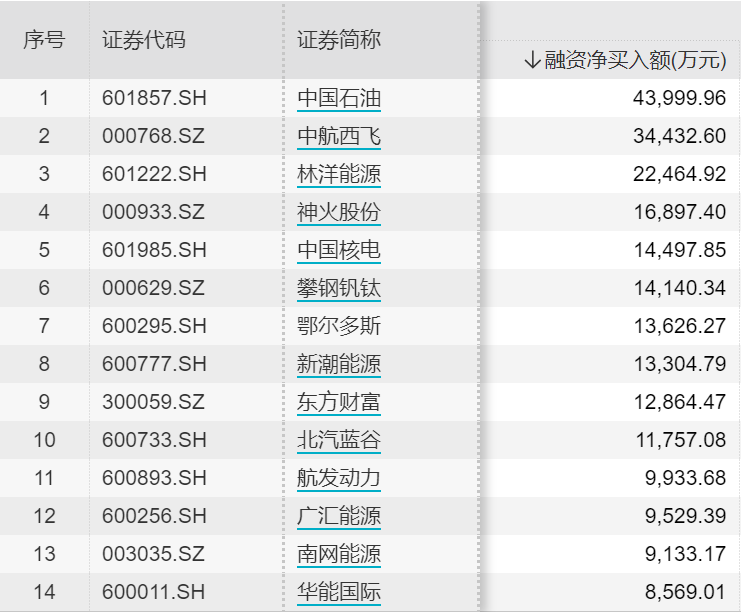Open the 北汽蓝谷 stock link
The image size is (741, 612).
(339, 440)
